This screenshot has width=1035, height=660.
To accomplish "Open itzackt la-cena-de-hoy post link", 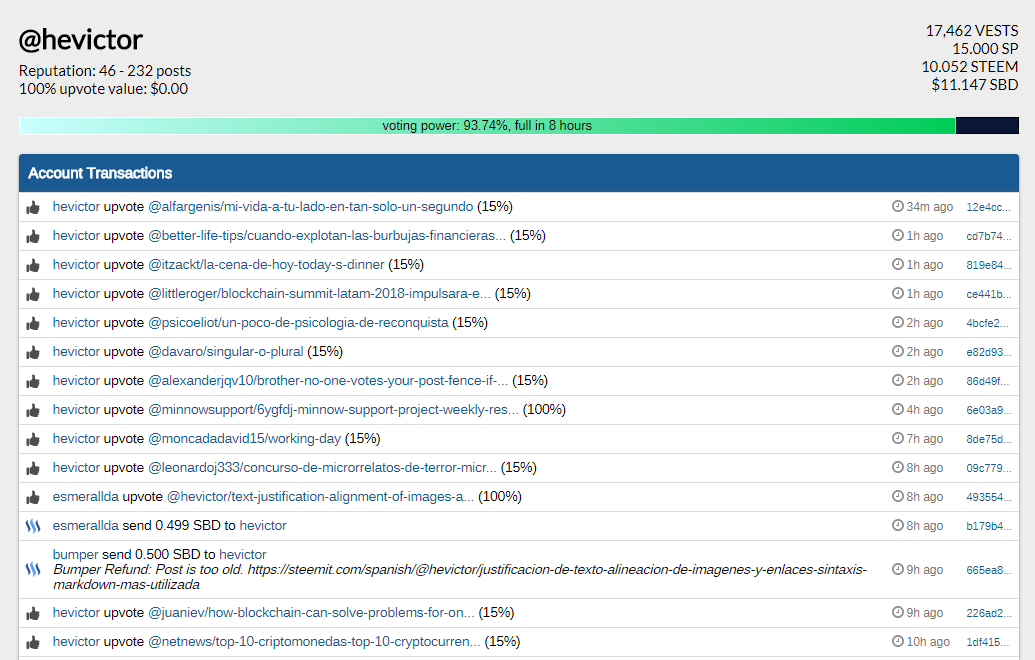I will pos(266,265).
